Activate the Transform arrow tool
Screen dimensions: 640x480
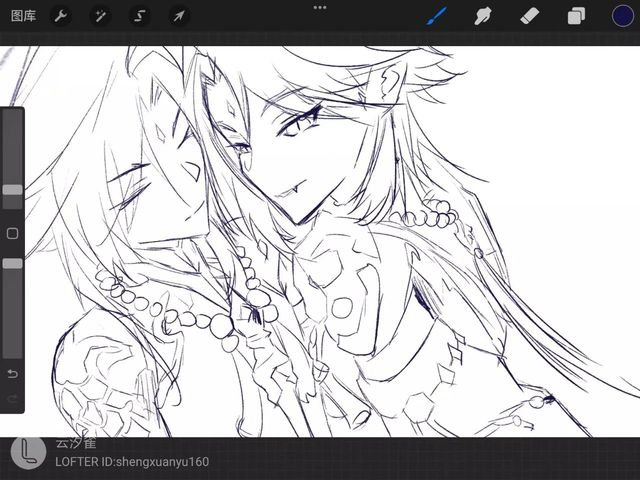tap(179, 16)
